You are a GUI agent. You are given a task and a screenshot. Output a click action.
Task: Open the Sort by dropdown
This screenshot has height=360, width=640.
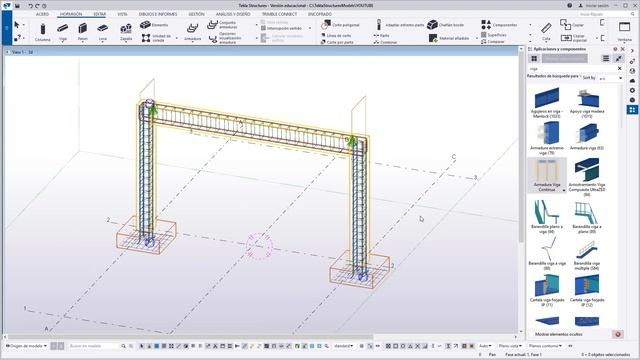click(611, 78)
